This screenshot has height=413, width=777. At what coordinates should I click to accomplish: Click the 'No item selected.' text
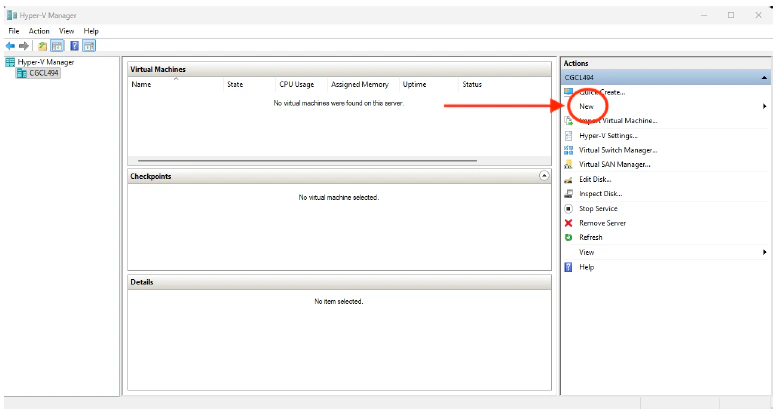339,301
